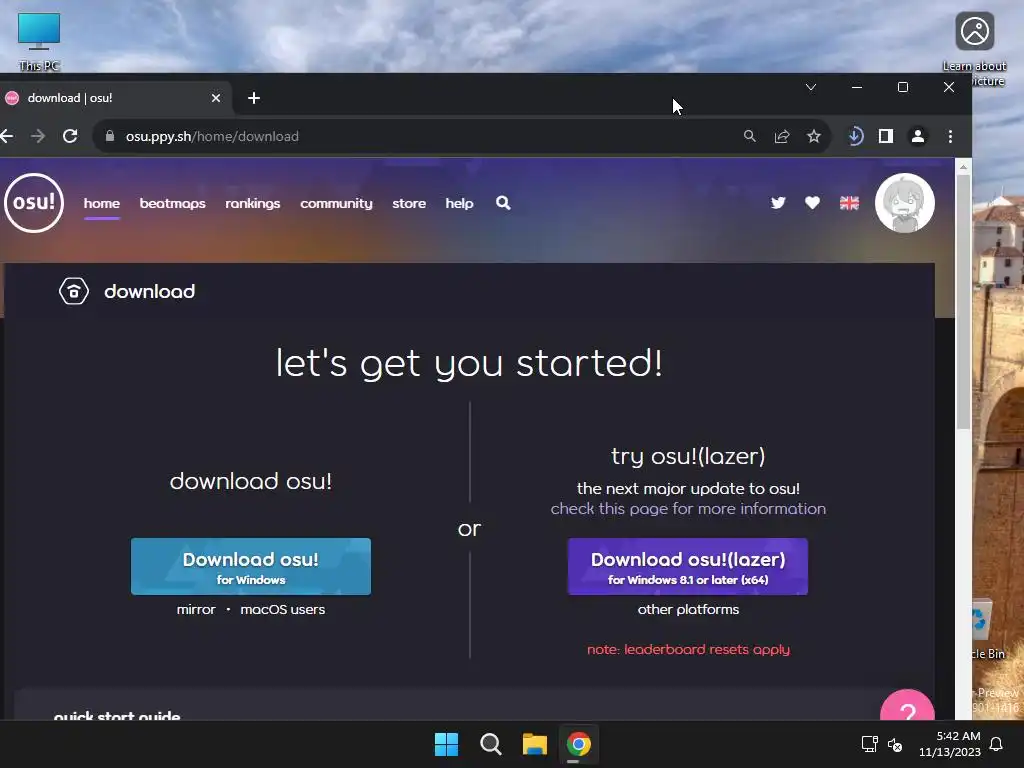Open a new tab with plus button
Viewport: 1024px width, 768px height.
[x=254, y=98]
